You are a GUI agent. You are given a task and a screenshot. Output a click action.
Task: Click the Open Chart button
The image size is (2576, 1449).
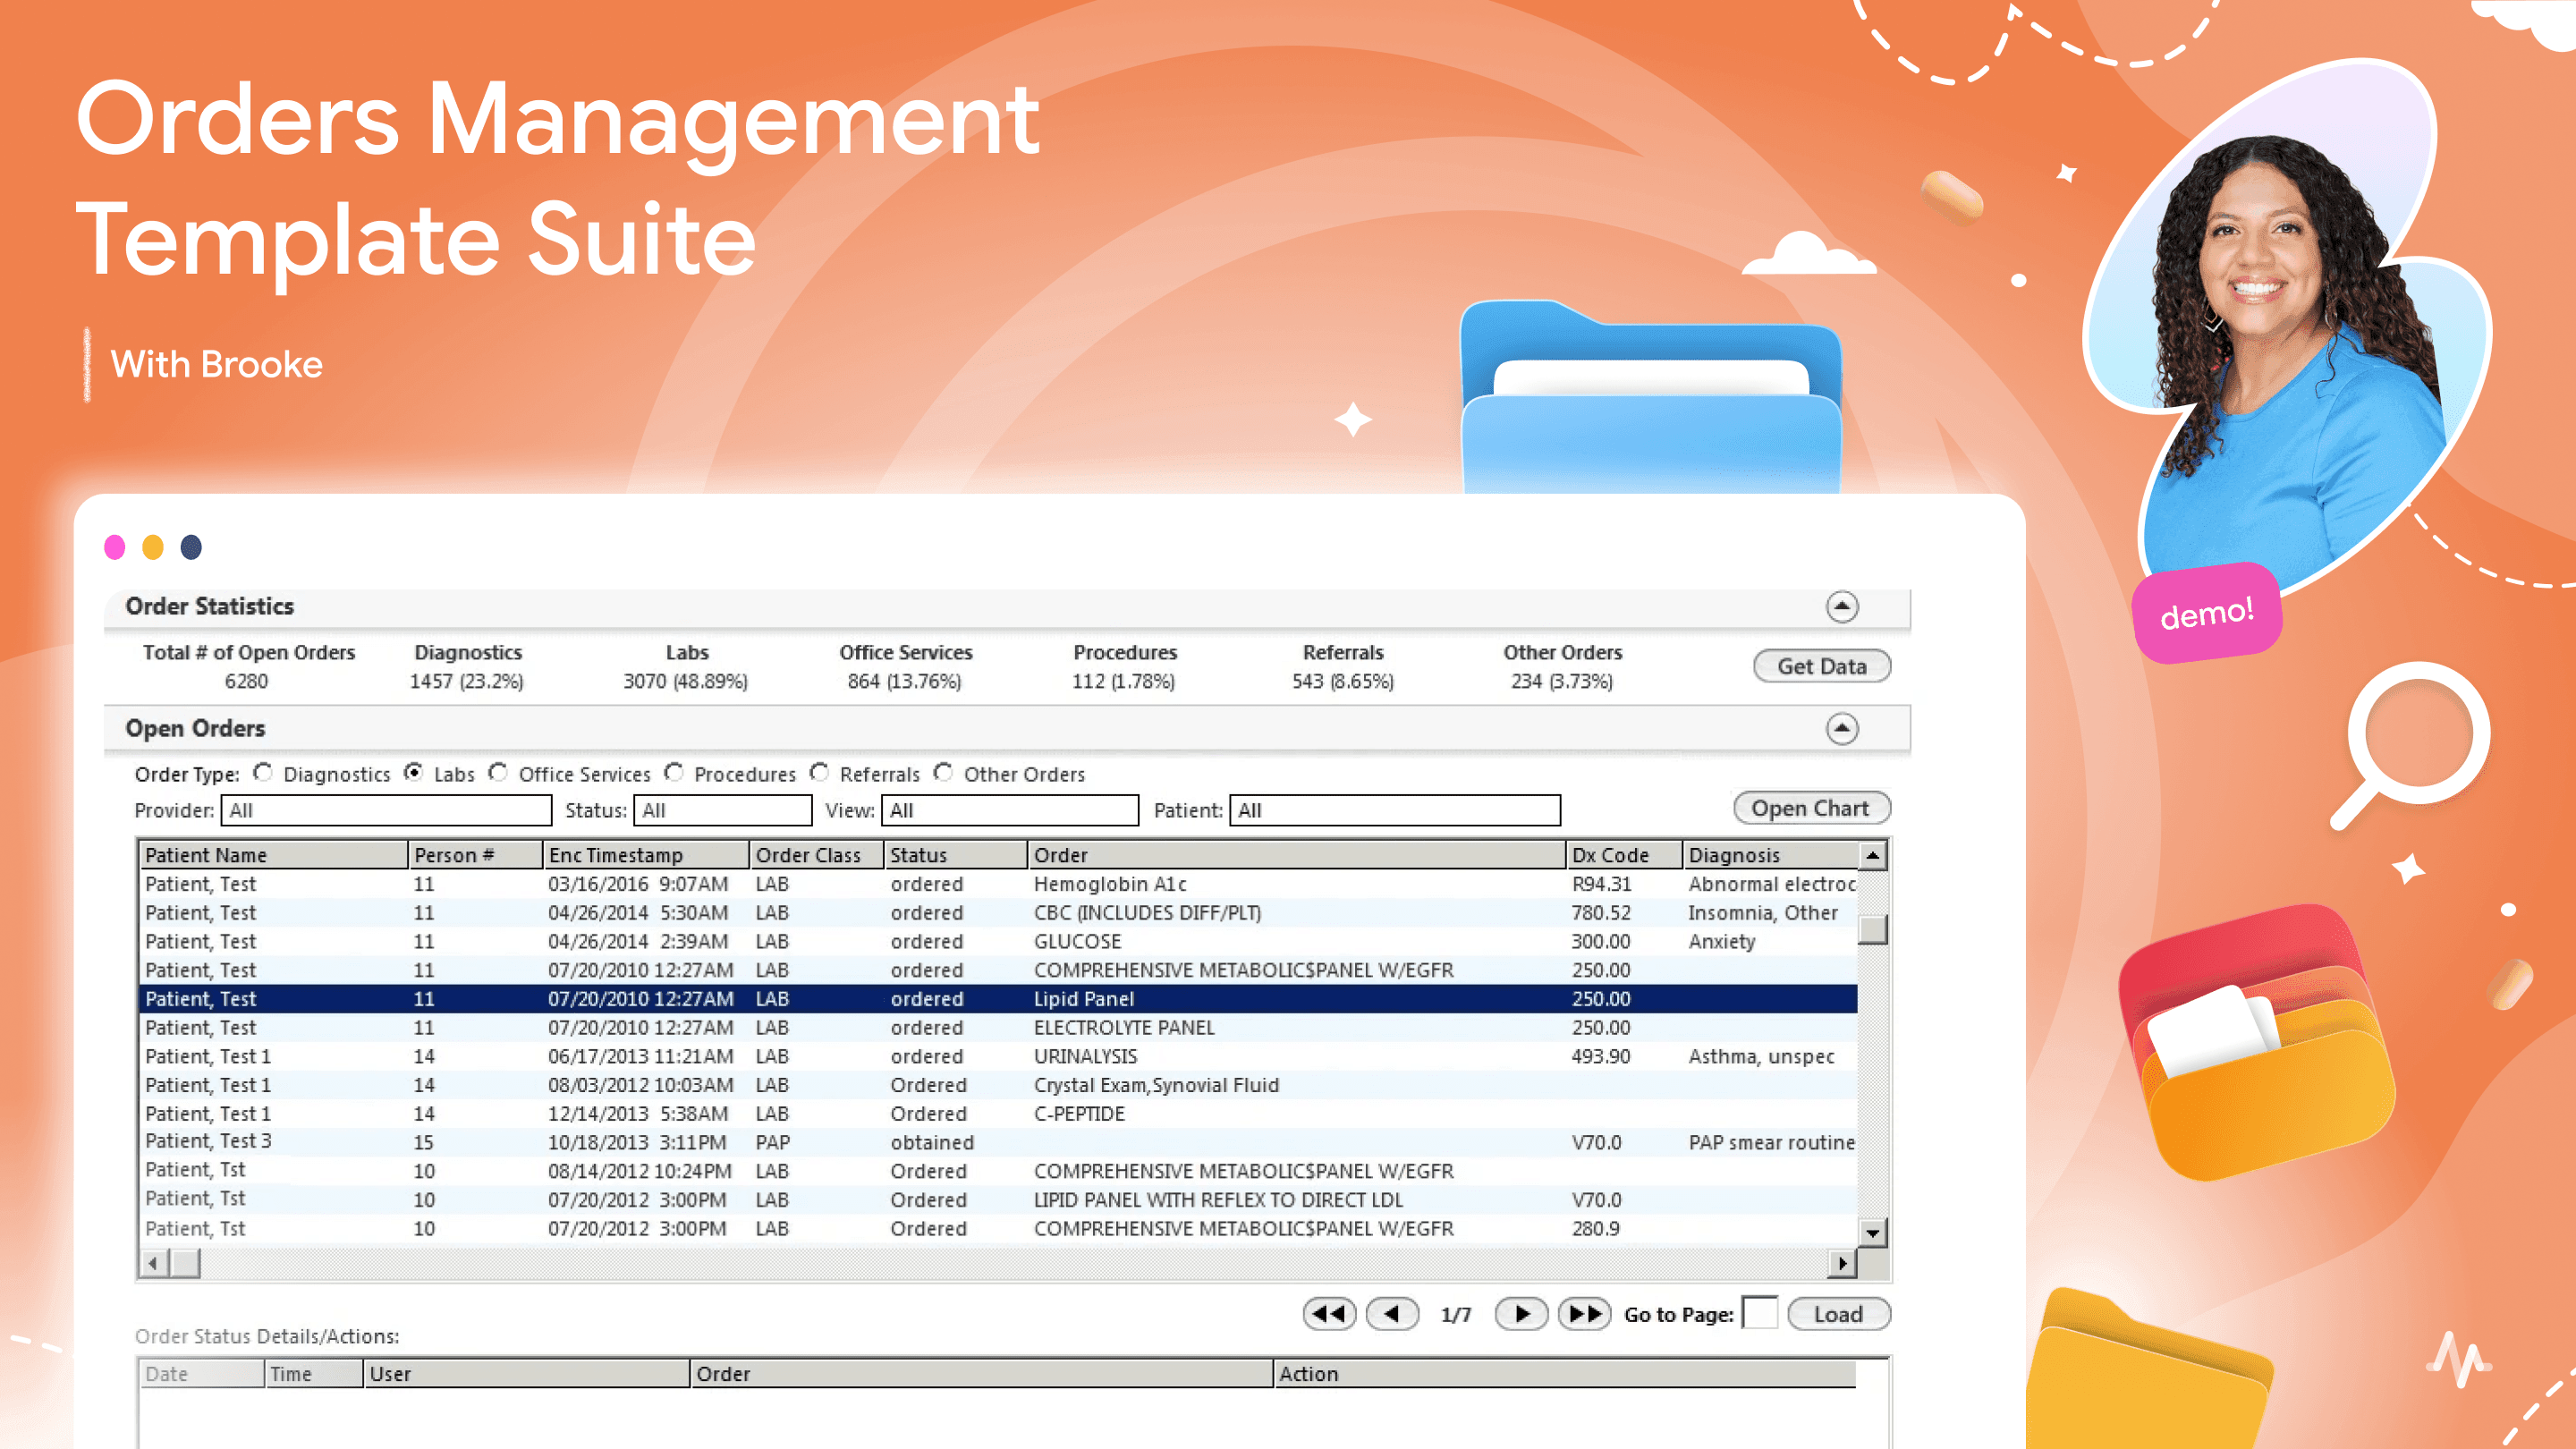pos(1811,808)
